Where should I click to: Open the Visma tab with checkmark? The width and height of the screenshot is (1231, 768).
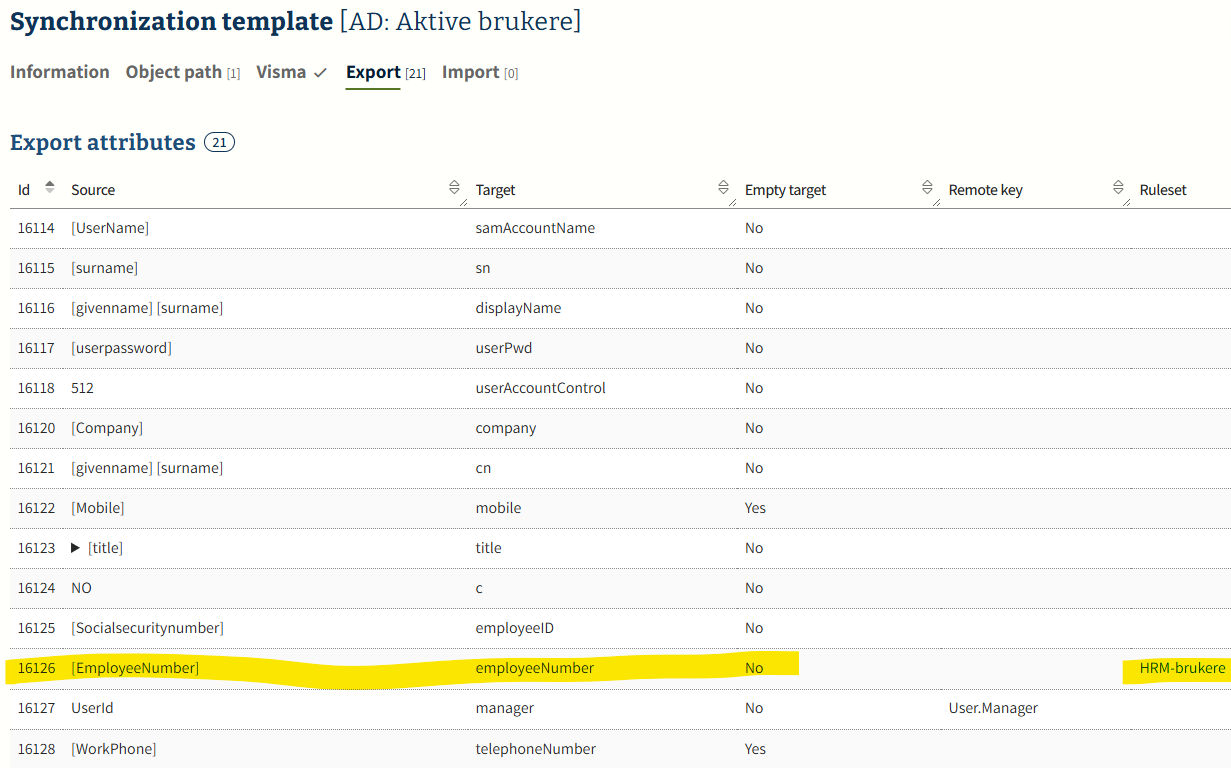291,72
